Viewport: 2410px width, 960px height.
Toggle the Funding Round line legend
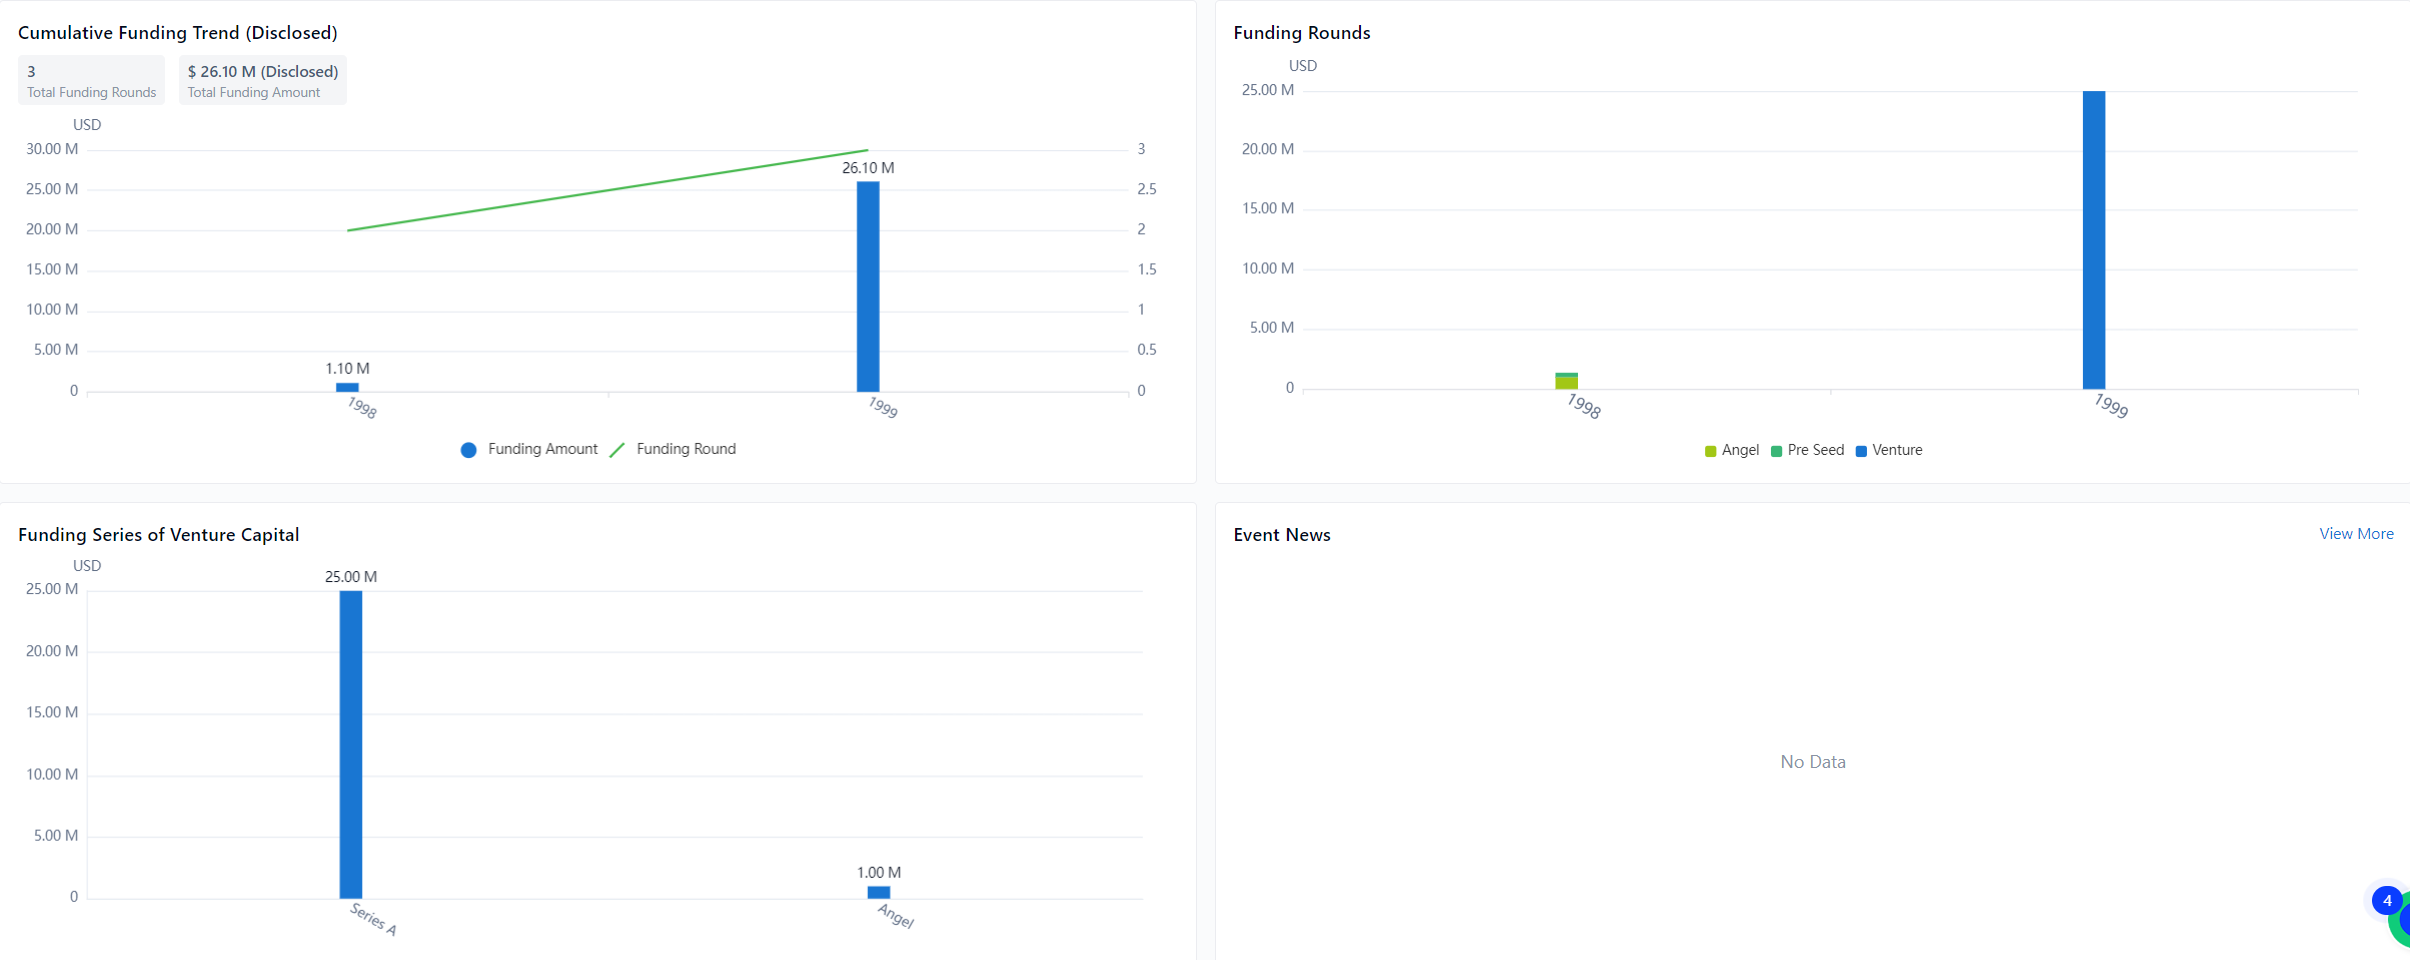point(673,450)
